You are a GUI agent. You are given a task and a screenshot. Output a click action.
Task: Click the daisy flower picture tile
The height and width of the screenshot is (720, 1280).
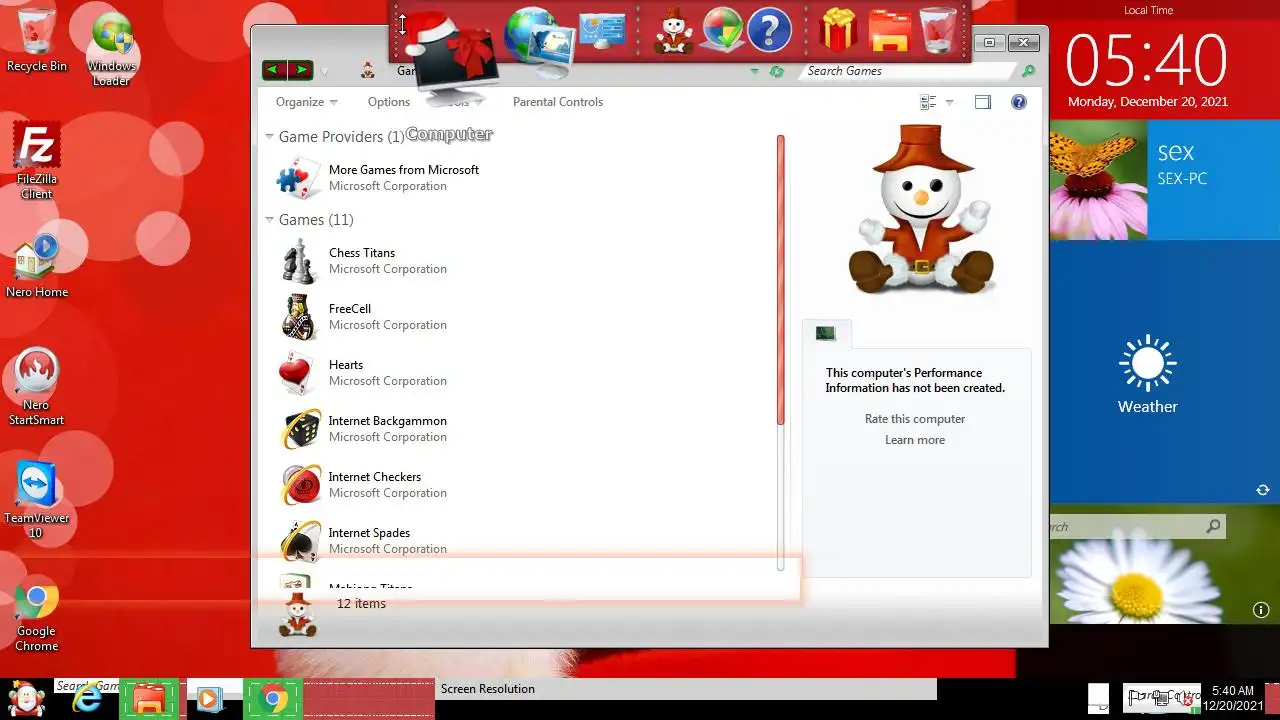[1165, 565]
